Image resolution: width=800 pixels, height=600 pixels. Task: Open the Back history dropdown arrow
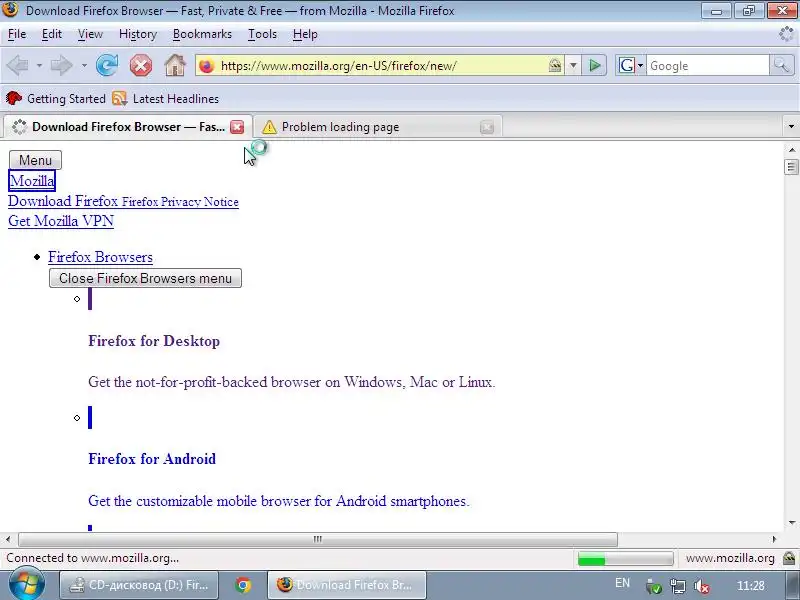[x=39, y=66]
